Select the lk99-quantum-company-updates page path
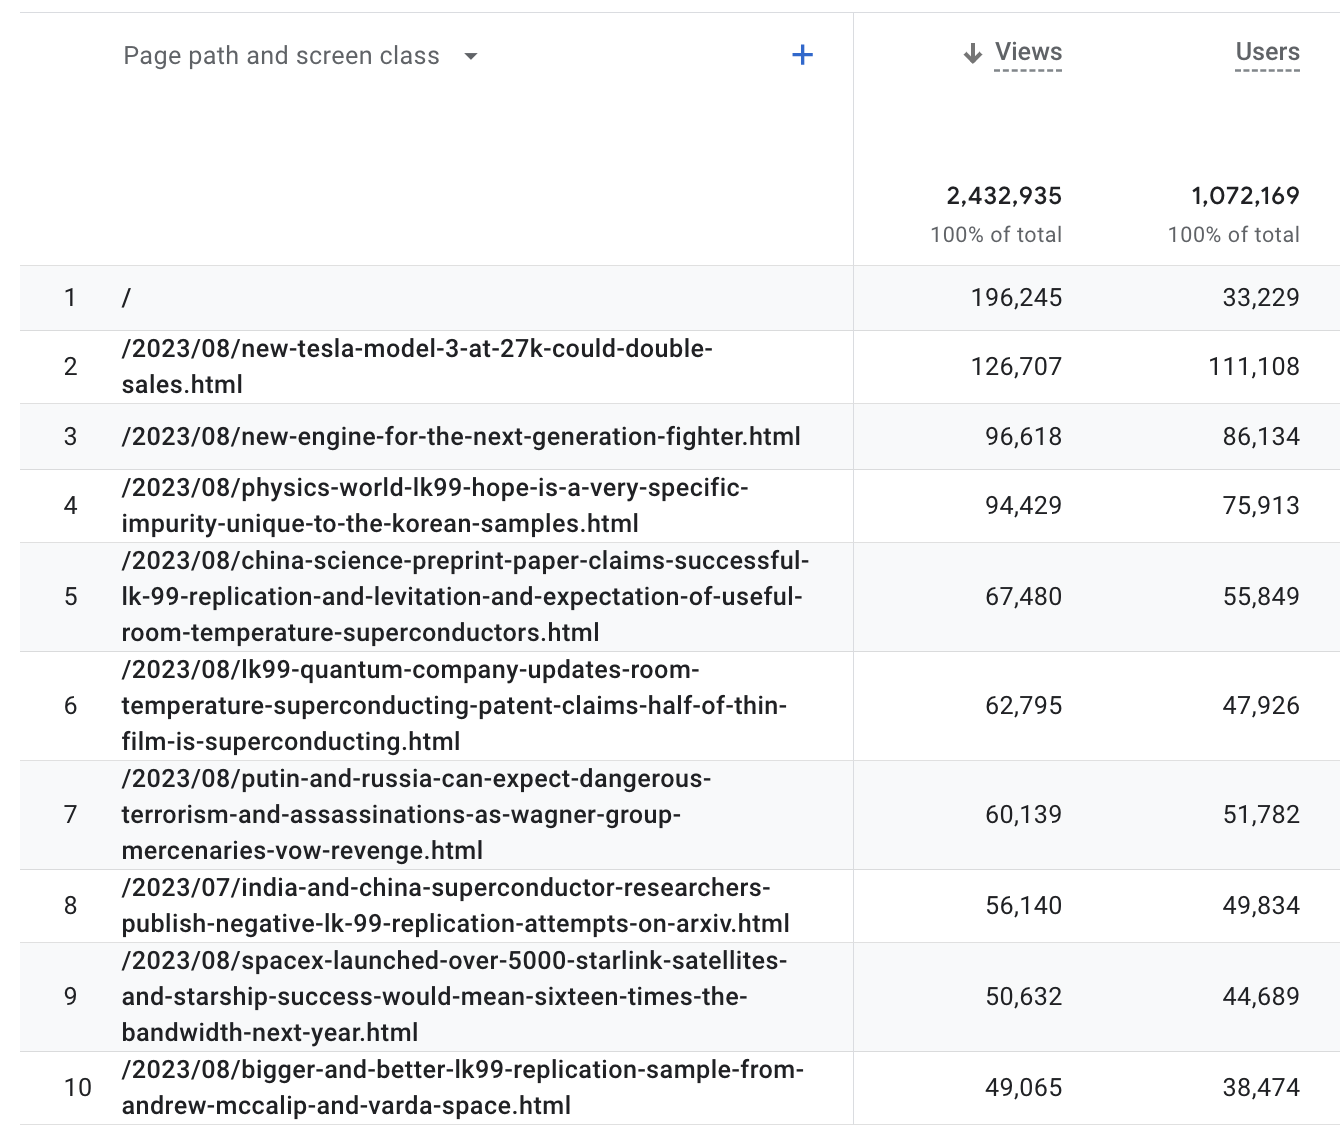Viewport: 1340px width, 1130px height. [453, 705]
